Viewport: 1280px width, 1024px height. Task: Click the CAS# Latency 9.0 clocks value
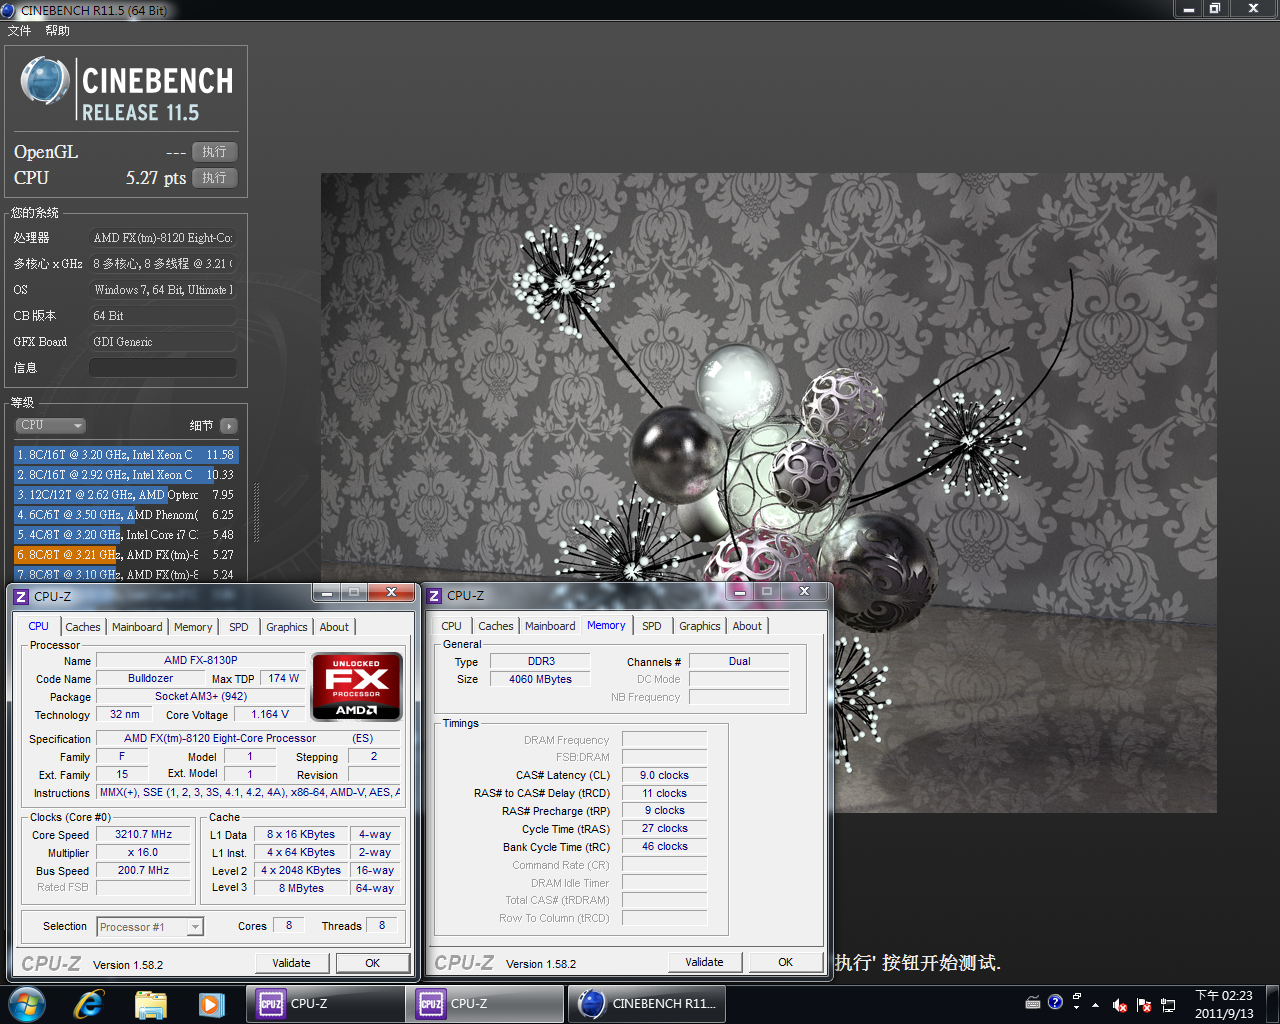[x=664, y=775]
